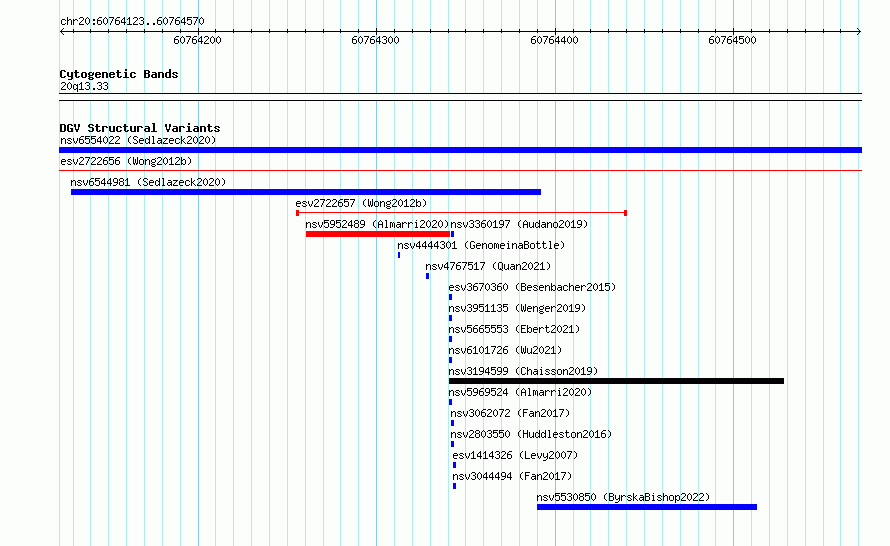Click nsv5969524 (Almarri2020) label
This screenshot has height=546, width=890.
[520, 392]
